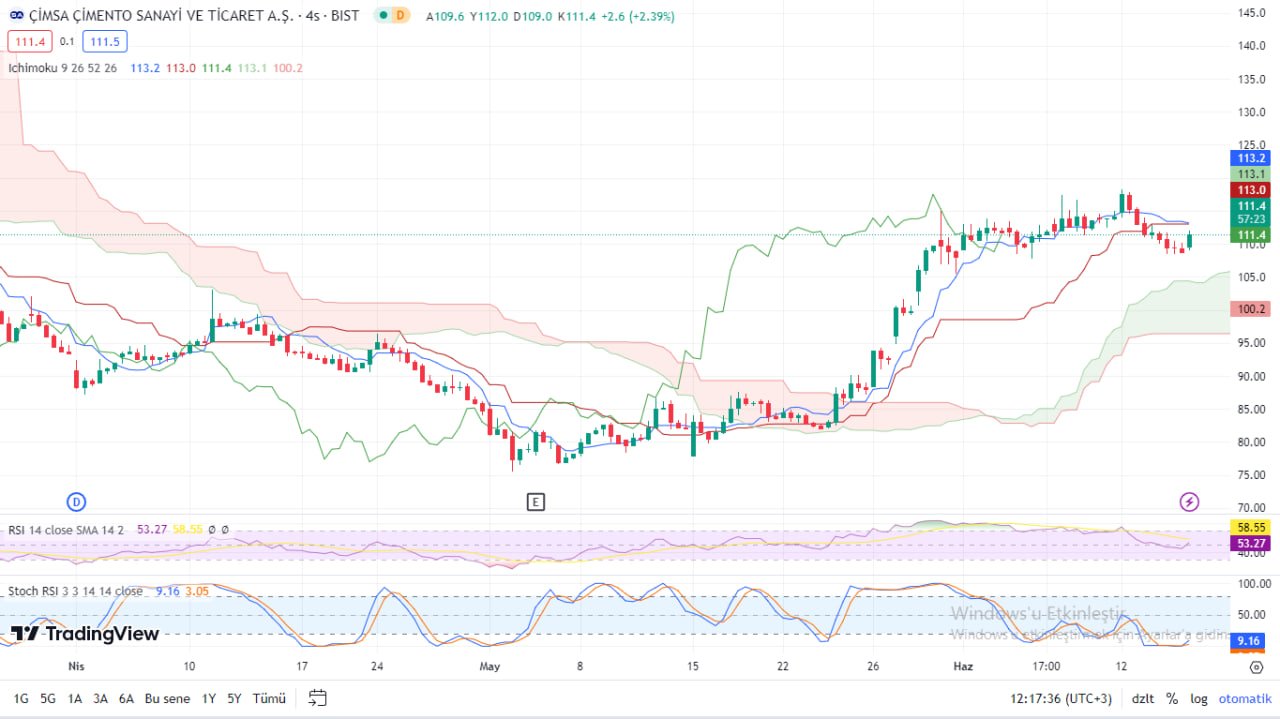Open chart settings gear icon
The image size is (1280, 719).
(1256, 666)
